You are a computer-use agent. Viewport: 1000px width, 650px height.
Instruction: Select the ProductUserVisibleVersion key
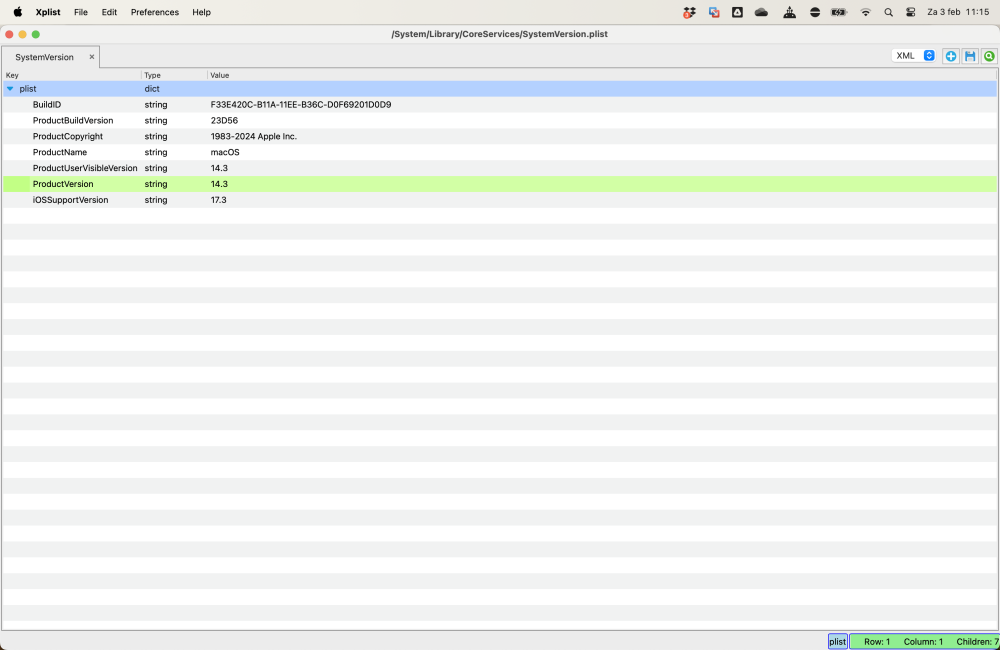coord(85,168)
